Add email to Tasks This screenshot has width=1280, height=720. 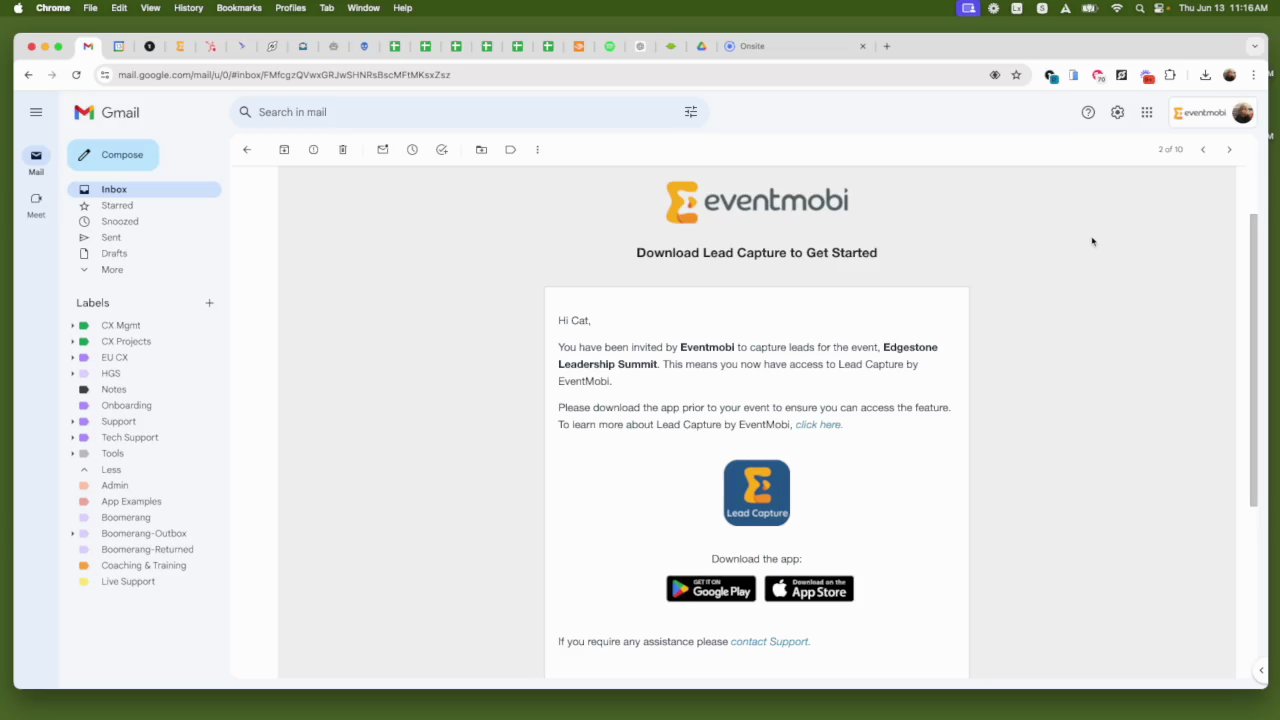tap(442, 150)
